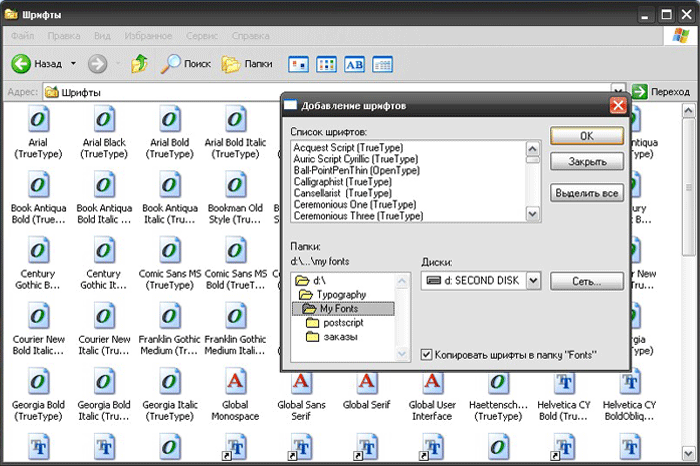This screenshot has height=466, width=700.
Task: Click the OK button in the dialog
Action: pos(587,136)
